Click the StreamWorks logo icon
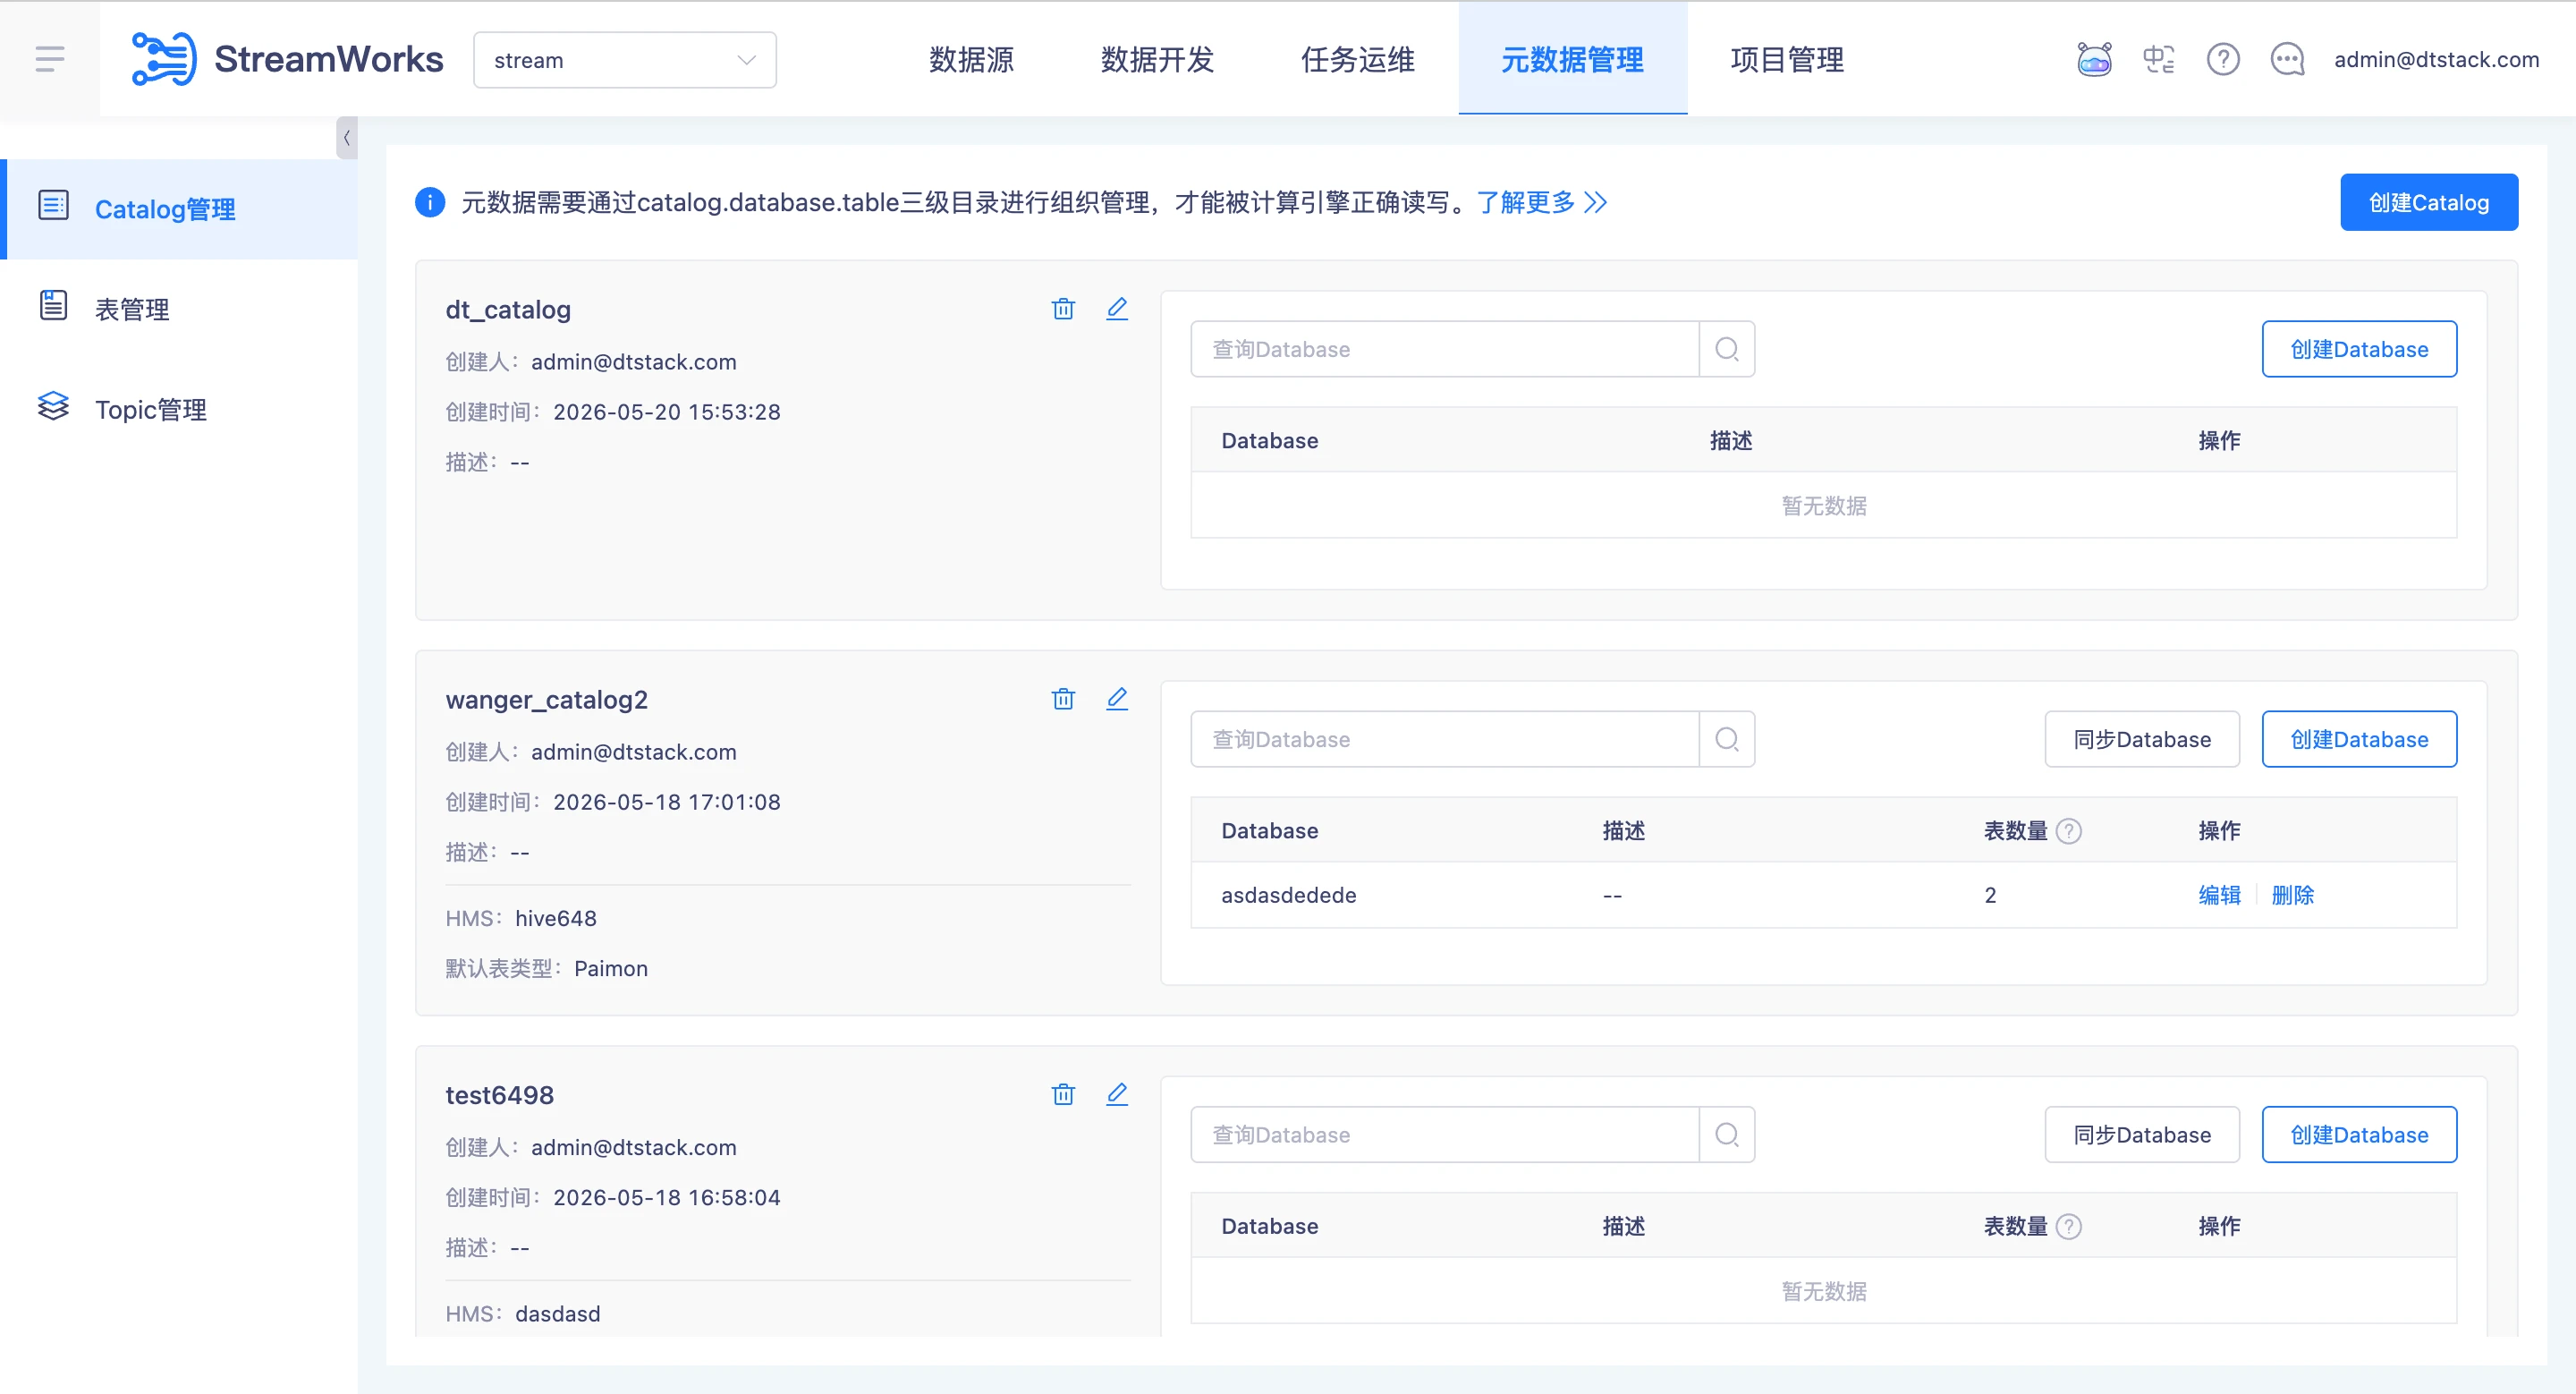2576x1394 pixels. point(164,59)
